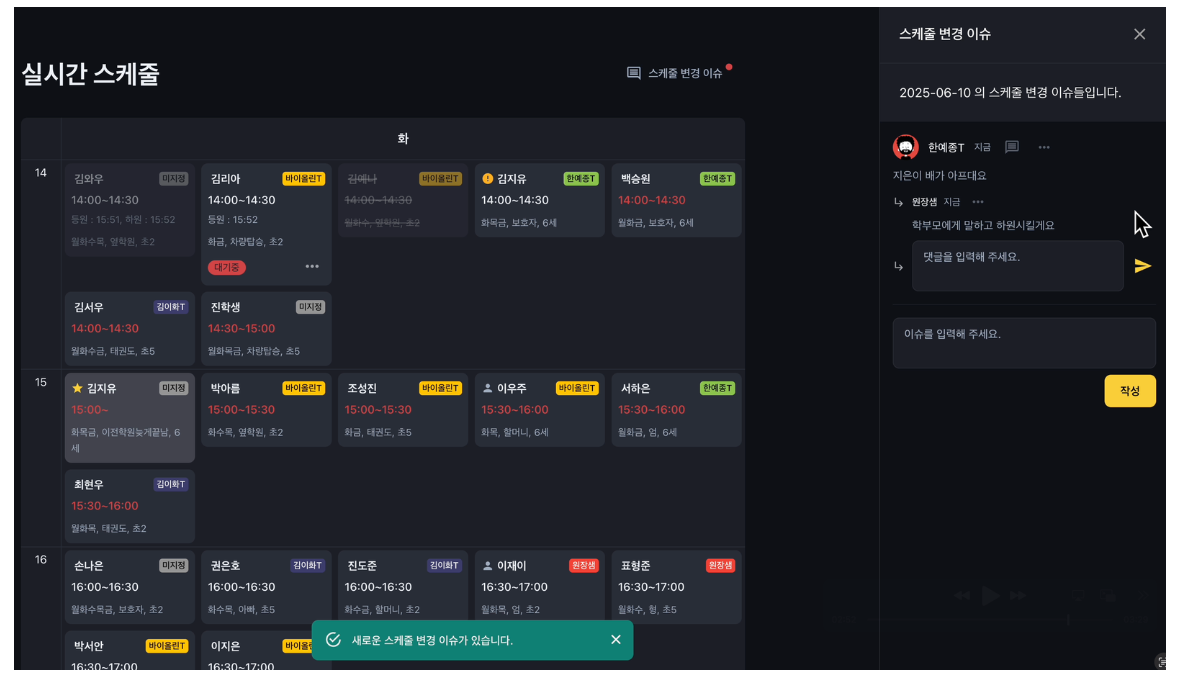
Task: Click the 15:00~ time on 김지유's card
Action: [x=89, y=410]
